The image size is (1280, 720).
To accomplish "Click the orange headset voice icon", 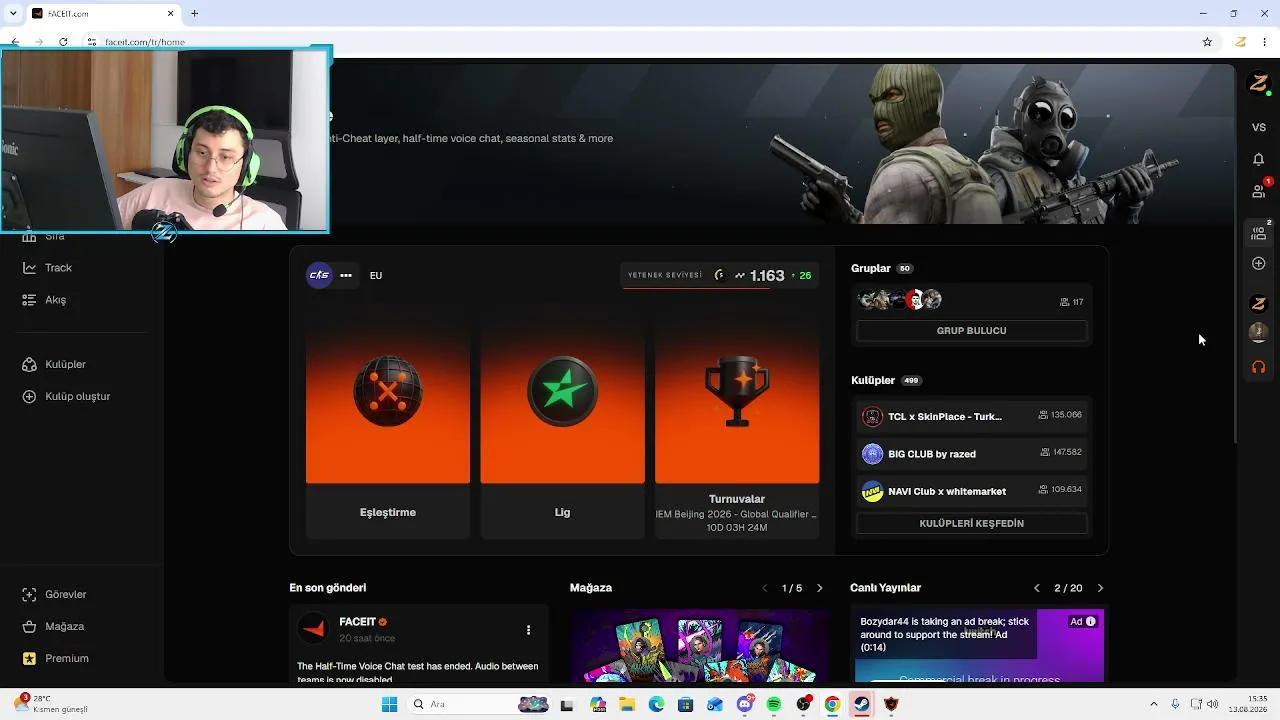I will tap(1259, 367).
